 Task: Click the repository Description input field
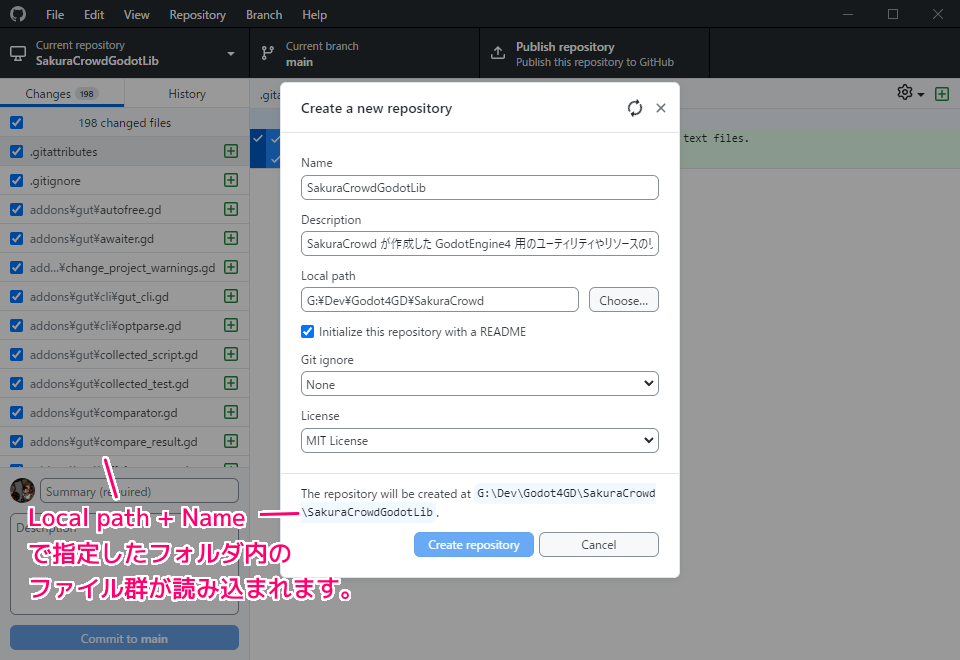coord(479,244)
